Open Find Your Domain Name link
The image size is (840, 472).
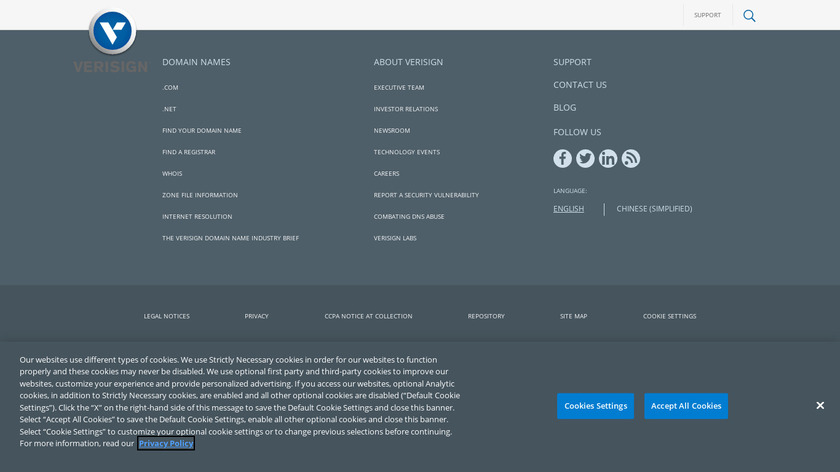click(x=201, y=130)
